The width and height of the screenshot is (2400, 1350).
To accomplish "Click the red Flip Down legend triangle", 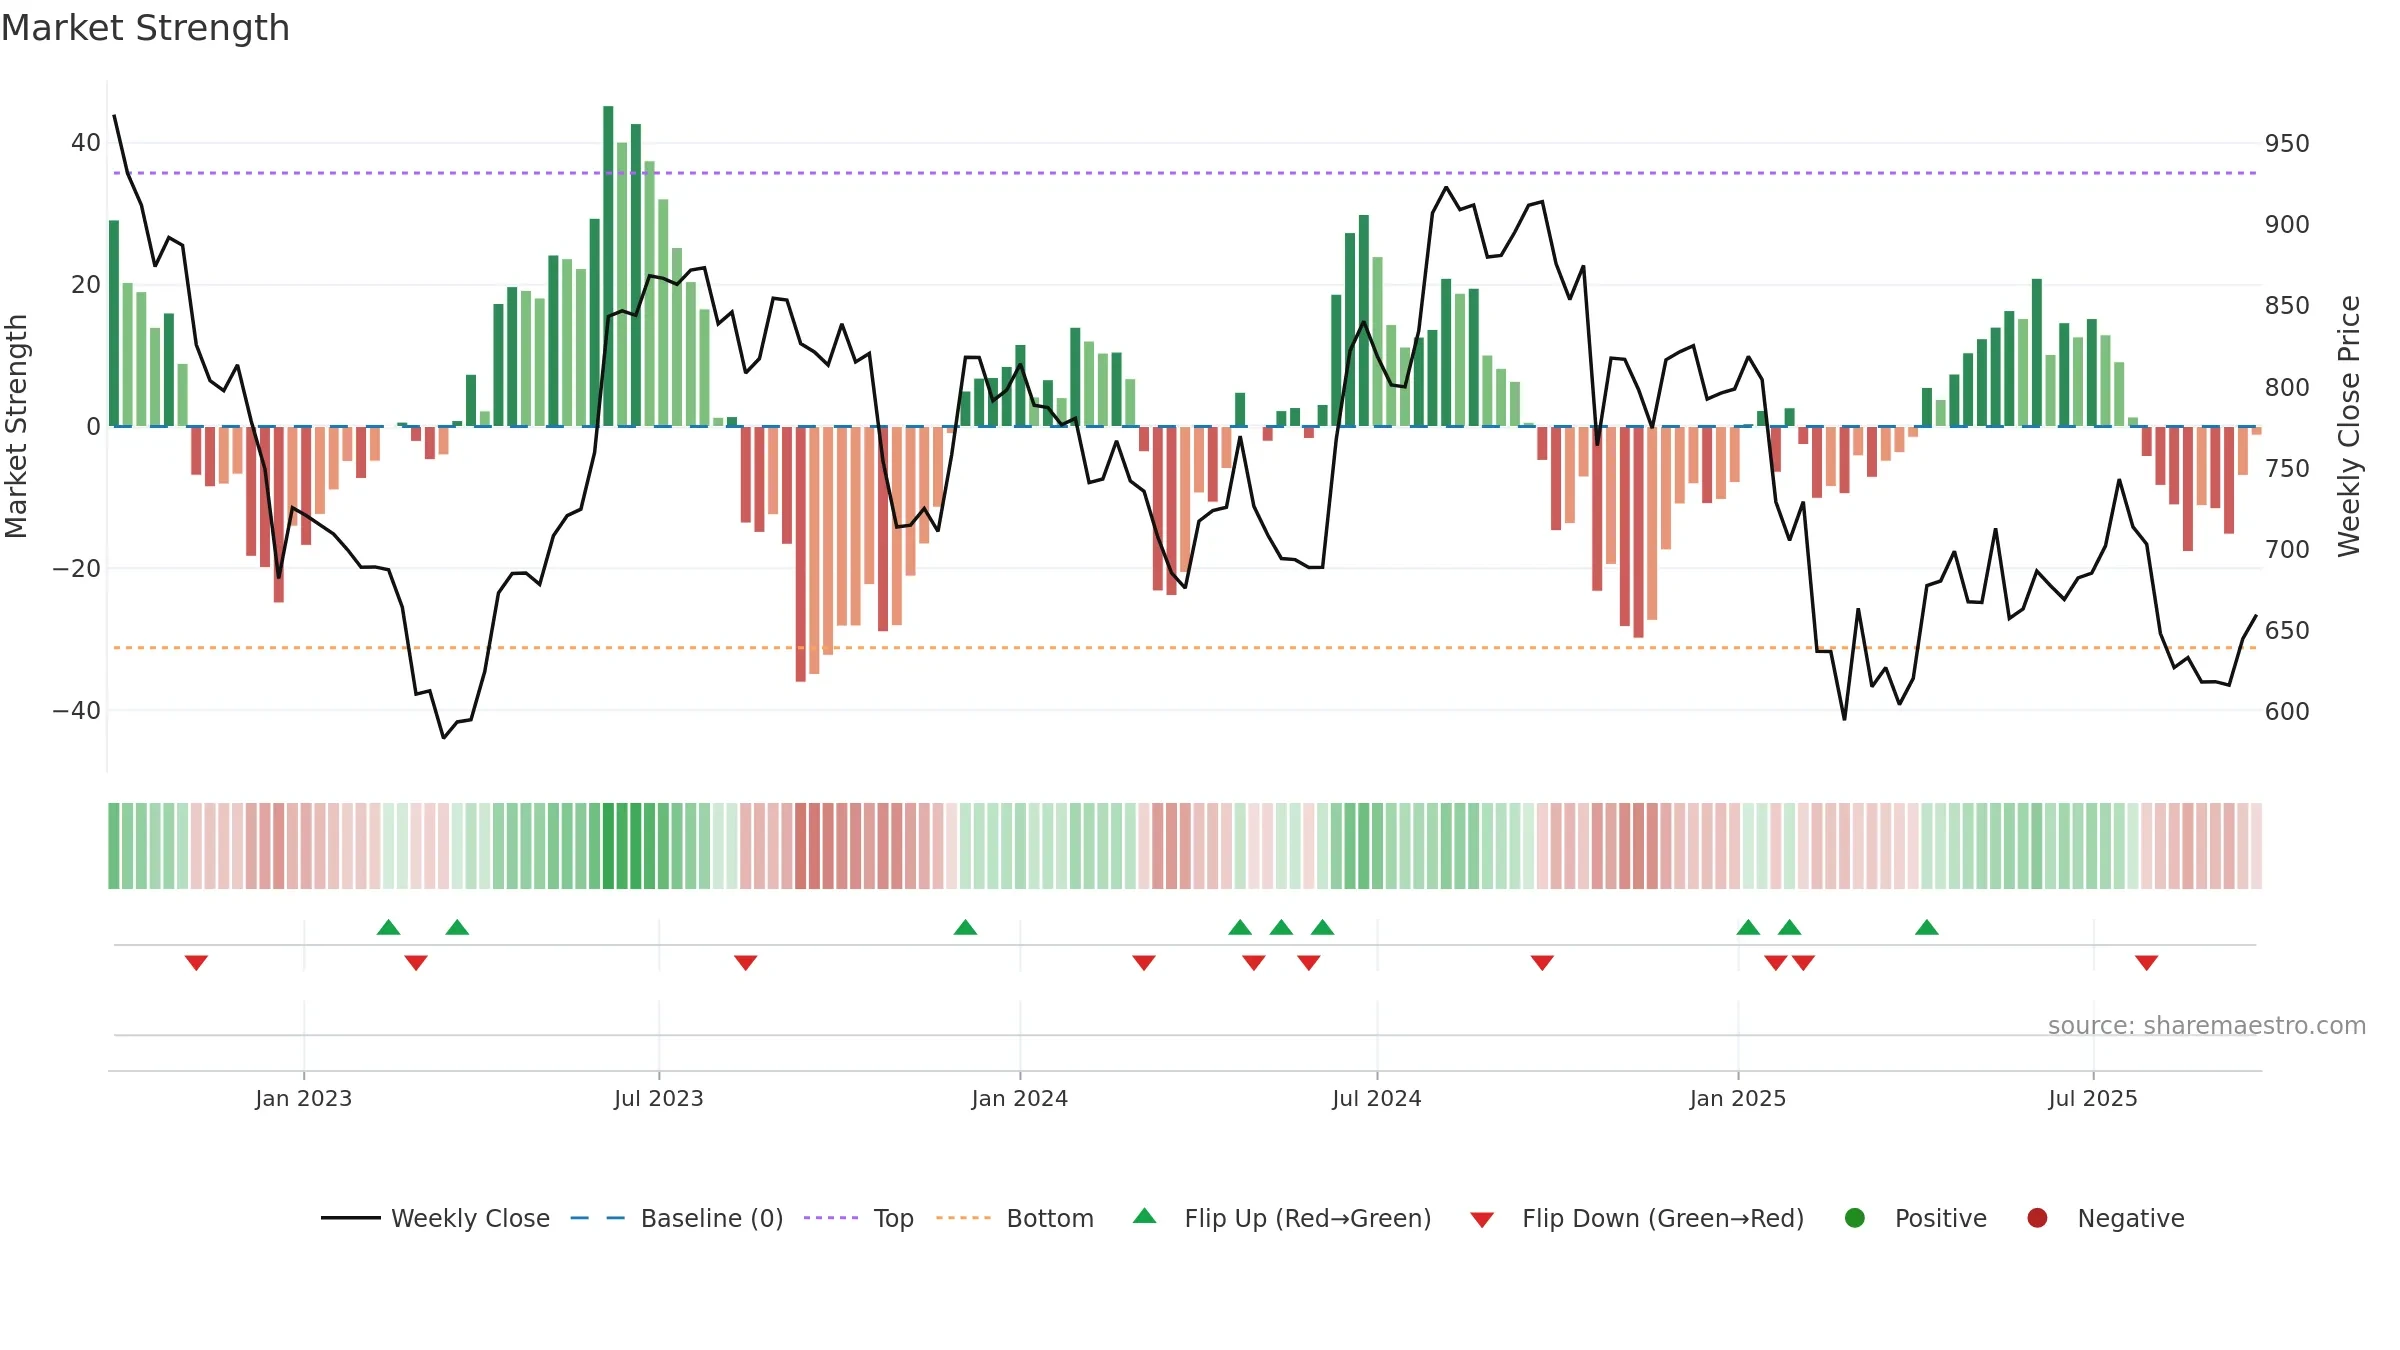I will [x=1482, y=1219].
